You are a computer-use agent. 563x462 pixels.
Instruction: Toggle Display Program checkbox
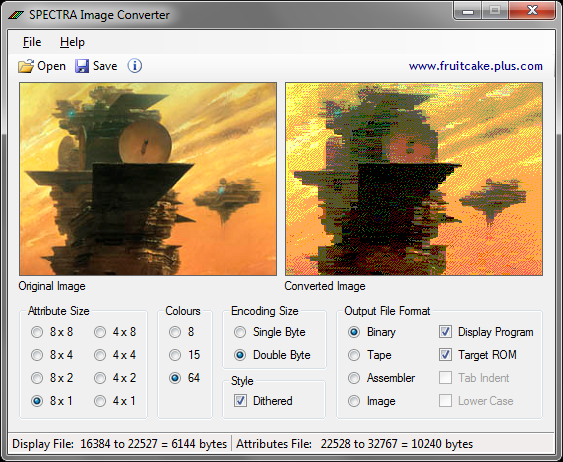[x=446, y=332]
